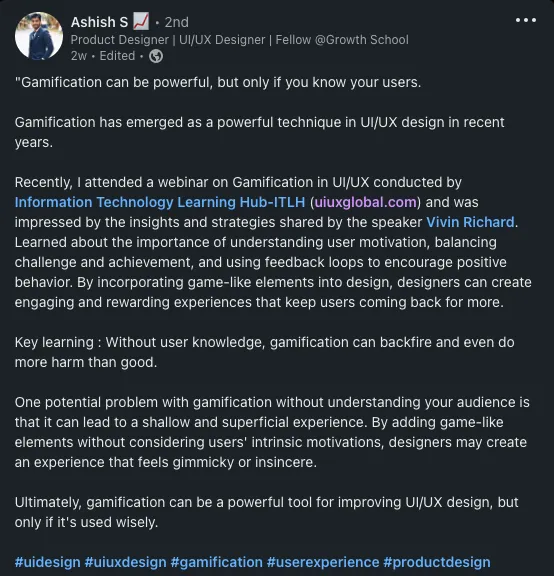Visit the uiuxglobal.com link
This screenshot has height=576, width=554.
click(x=365, y=202)
